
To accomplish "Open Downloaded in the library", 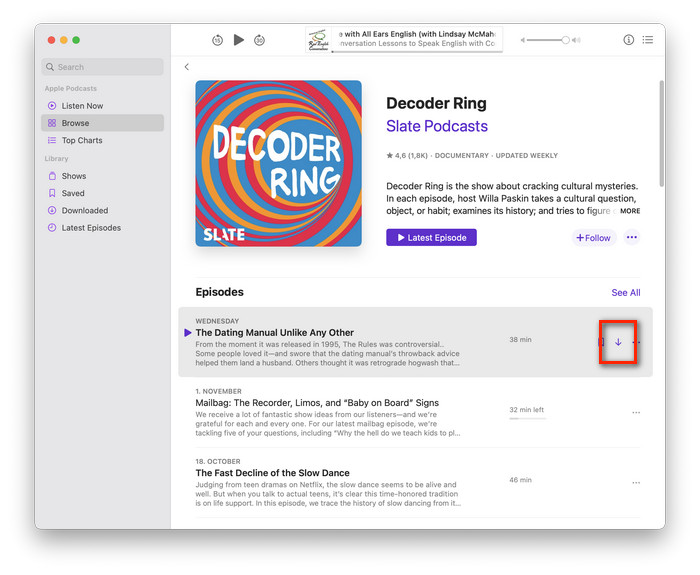I will [x=103, y=210].
